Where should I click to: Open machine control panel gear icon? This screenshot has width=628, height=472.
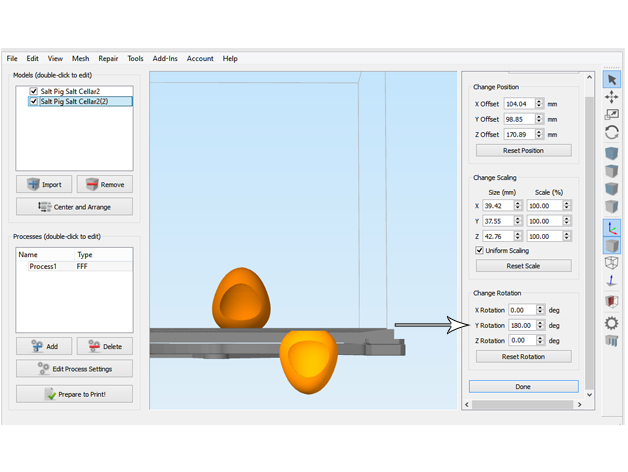[x=612, y=323]
